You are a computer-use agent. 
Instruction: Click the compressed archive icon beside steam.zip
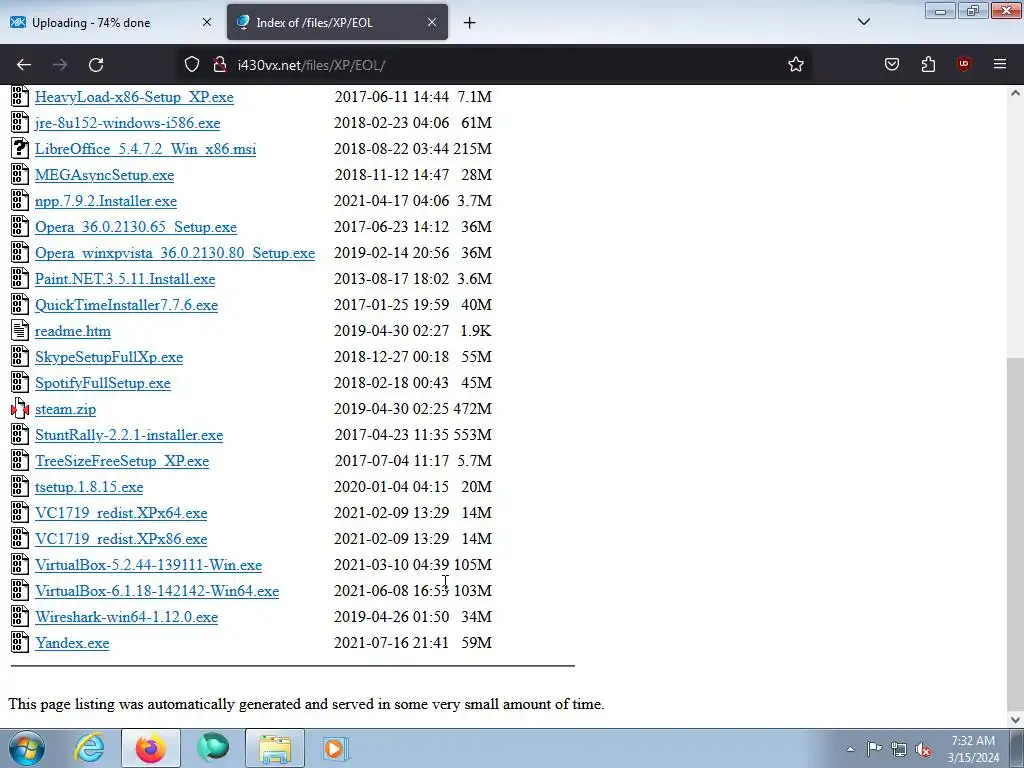pyautogui.click(x=20, y=409)
